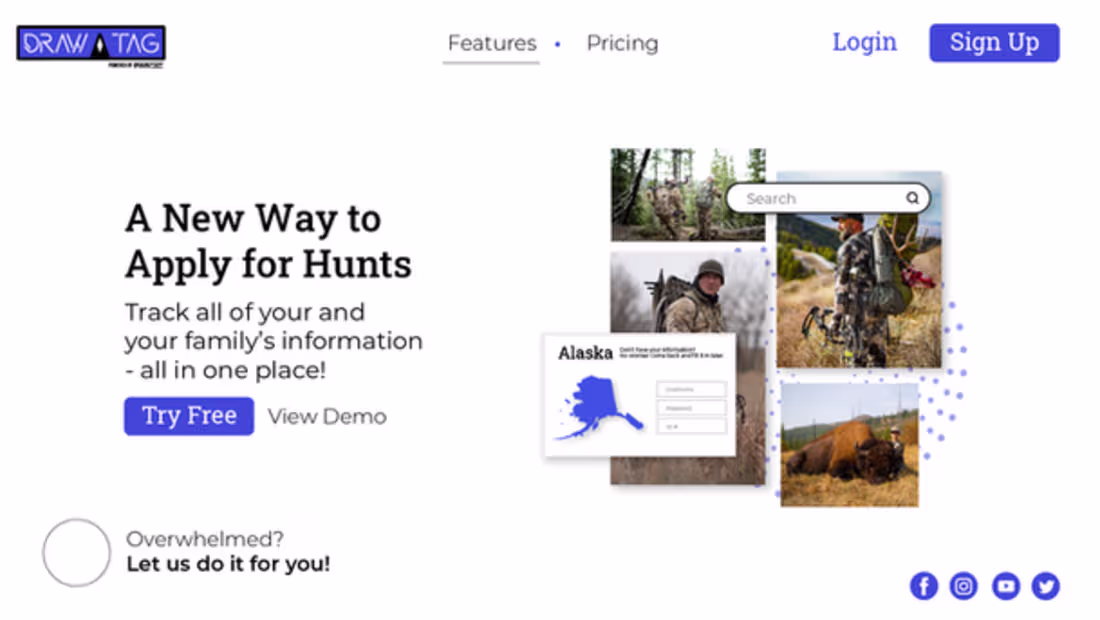
Task: Click the magnifier icon in the search bar
Action: pos(912,198)
